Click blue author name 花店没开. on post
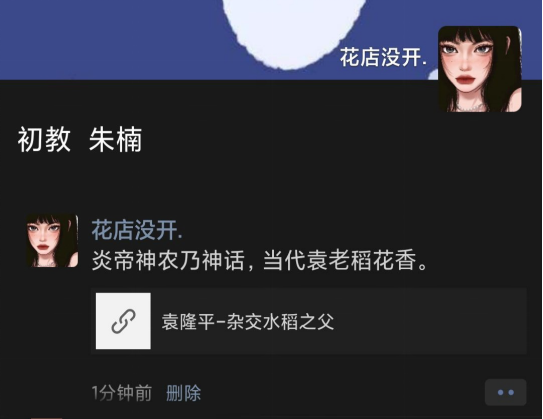Viewport: 543px width, 419px height. click(x=137, y=230)
